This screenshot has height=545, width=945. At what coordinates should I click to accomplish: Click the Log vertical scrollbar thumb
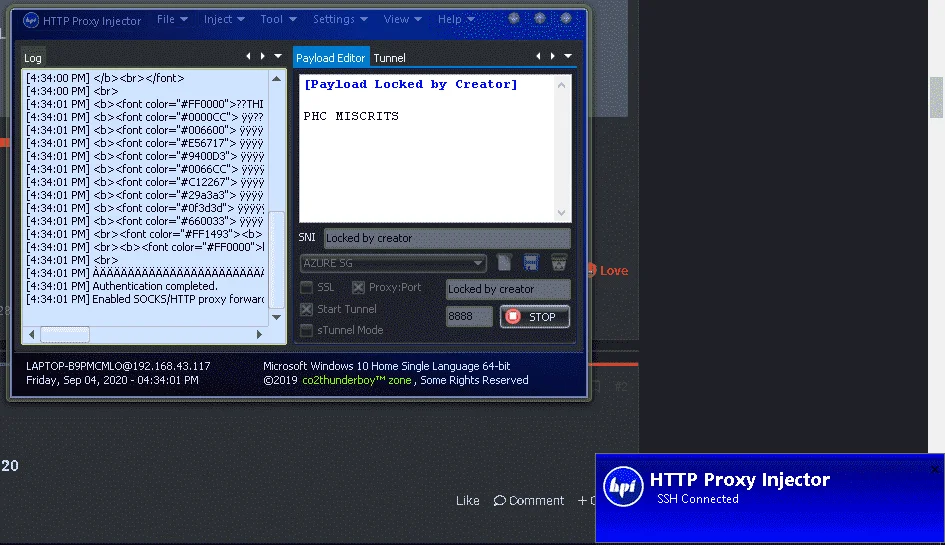pyautogui.click(x=277, y=260)
